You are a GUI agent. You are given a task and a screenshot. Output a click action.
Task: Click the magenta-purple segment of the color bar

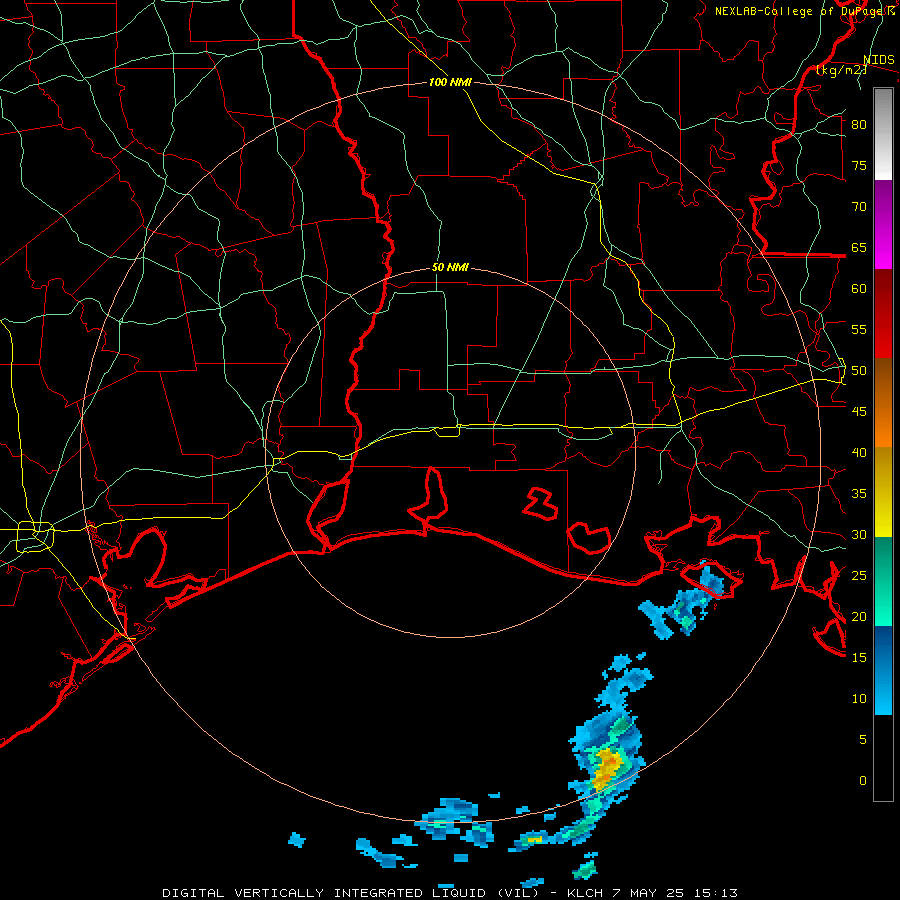(883, 225)
